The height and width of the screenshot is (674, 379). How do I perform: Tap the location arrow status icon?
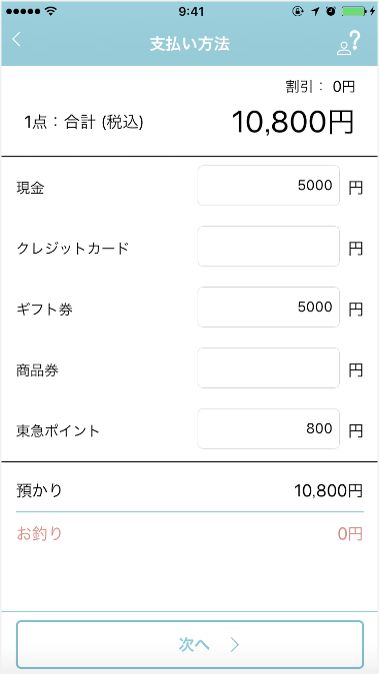(316, 12)
